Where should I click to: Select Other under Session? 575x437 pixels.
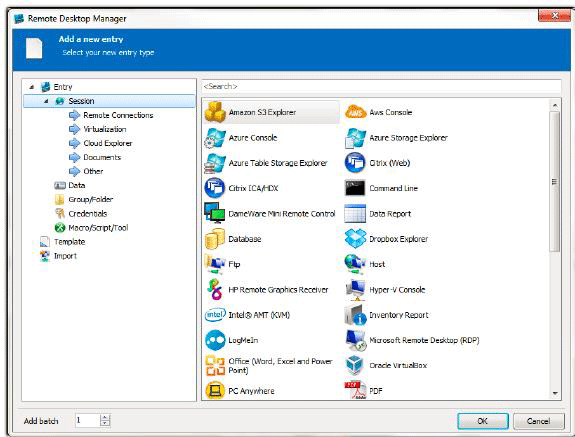(93, 171)
